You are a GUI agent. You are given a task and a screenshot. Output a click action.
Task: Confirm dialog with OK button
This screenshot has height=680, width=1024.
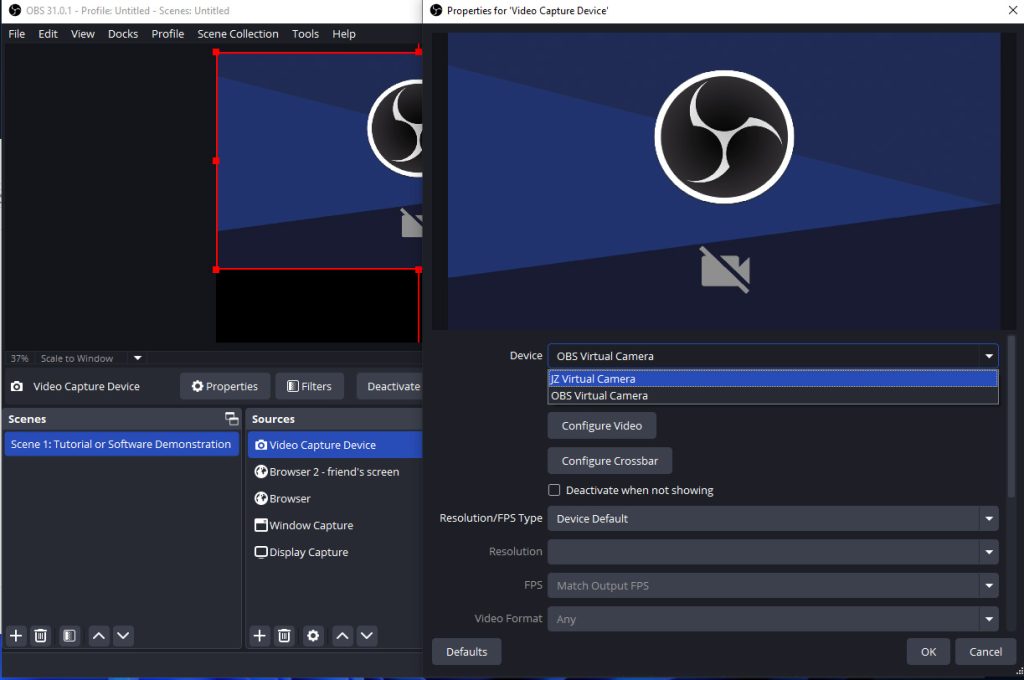coord(928,652)
